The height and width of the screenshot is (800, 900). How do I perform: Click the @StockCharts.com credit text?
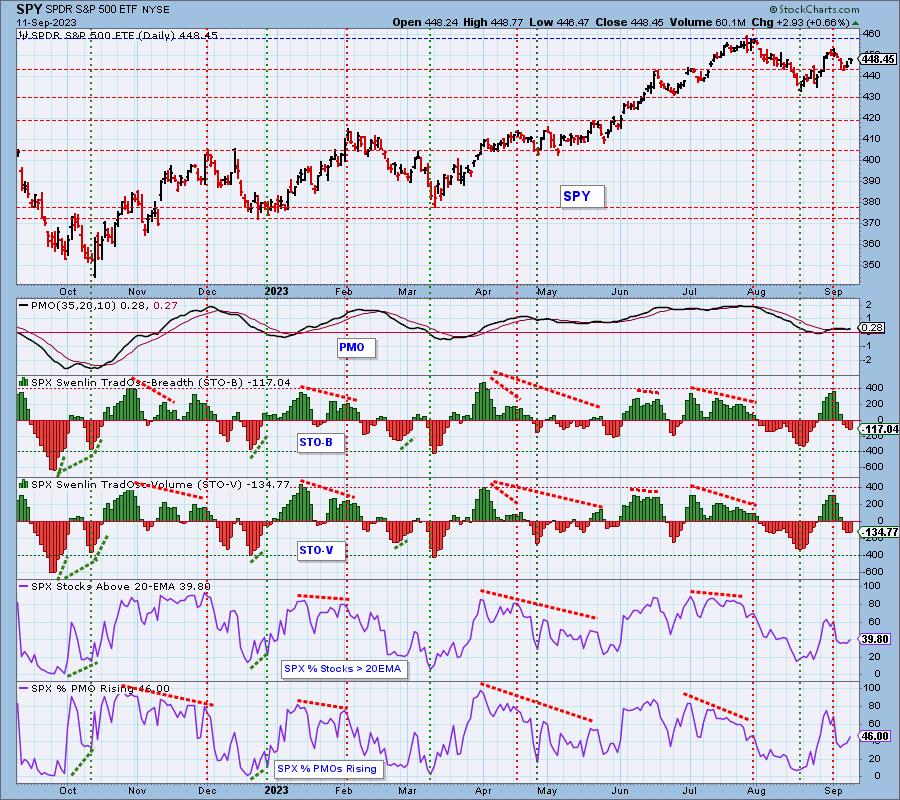click(x=814, y=9)
